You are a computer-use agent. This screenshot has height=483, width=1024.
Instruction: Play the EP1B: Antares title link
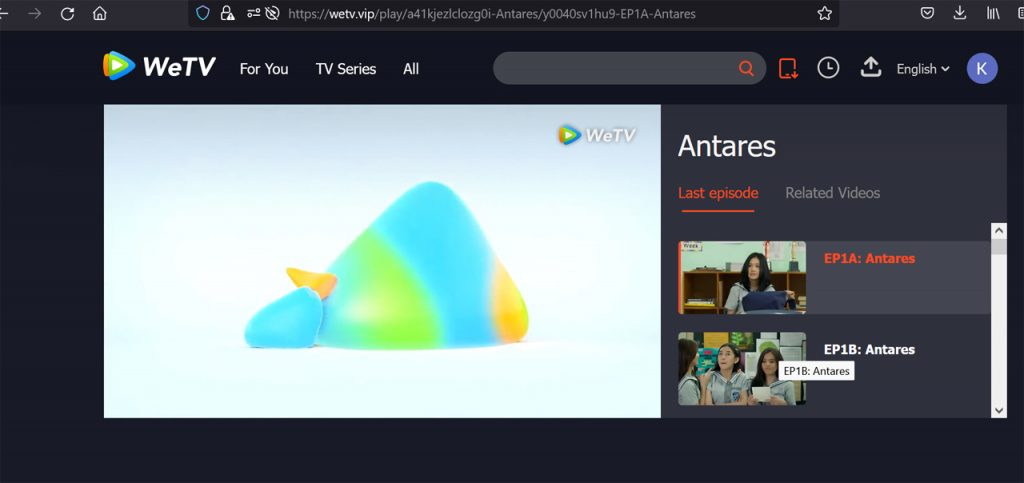[869, 349]
